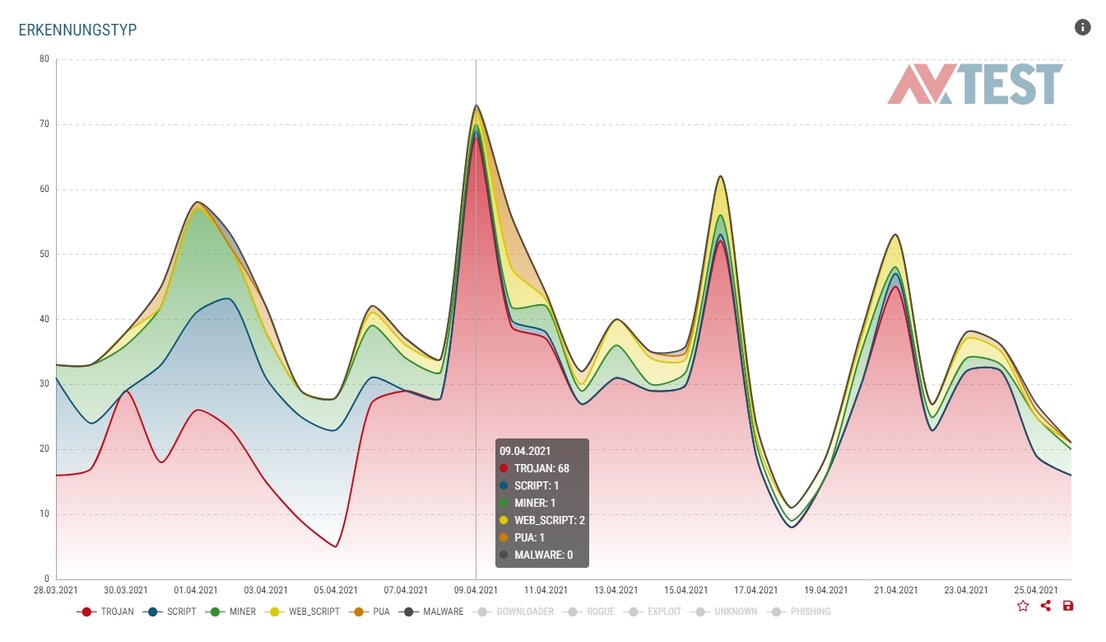This screenshot has height=642, width=1106.
Task: Select the chart peak on 09.04.2021
Action: [x=474, y=105]
